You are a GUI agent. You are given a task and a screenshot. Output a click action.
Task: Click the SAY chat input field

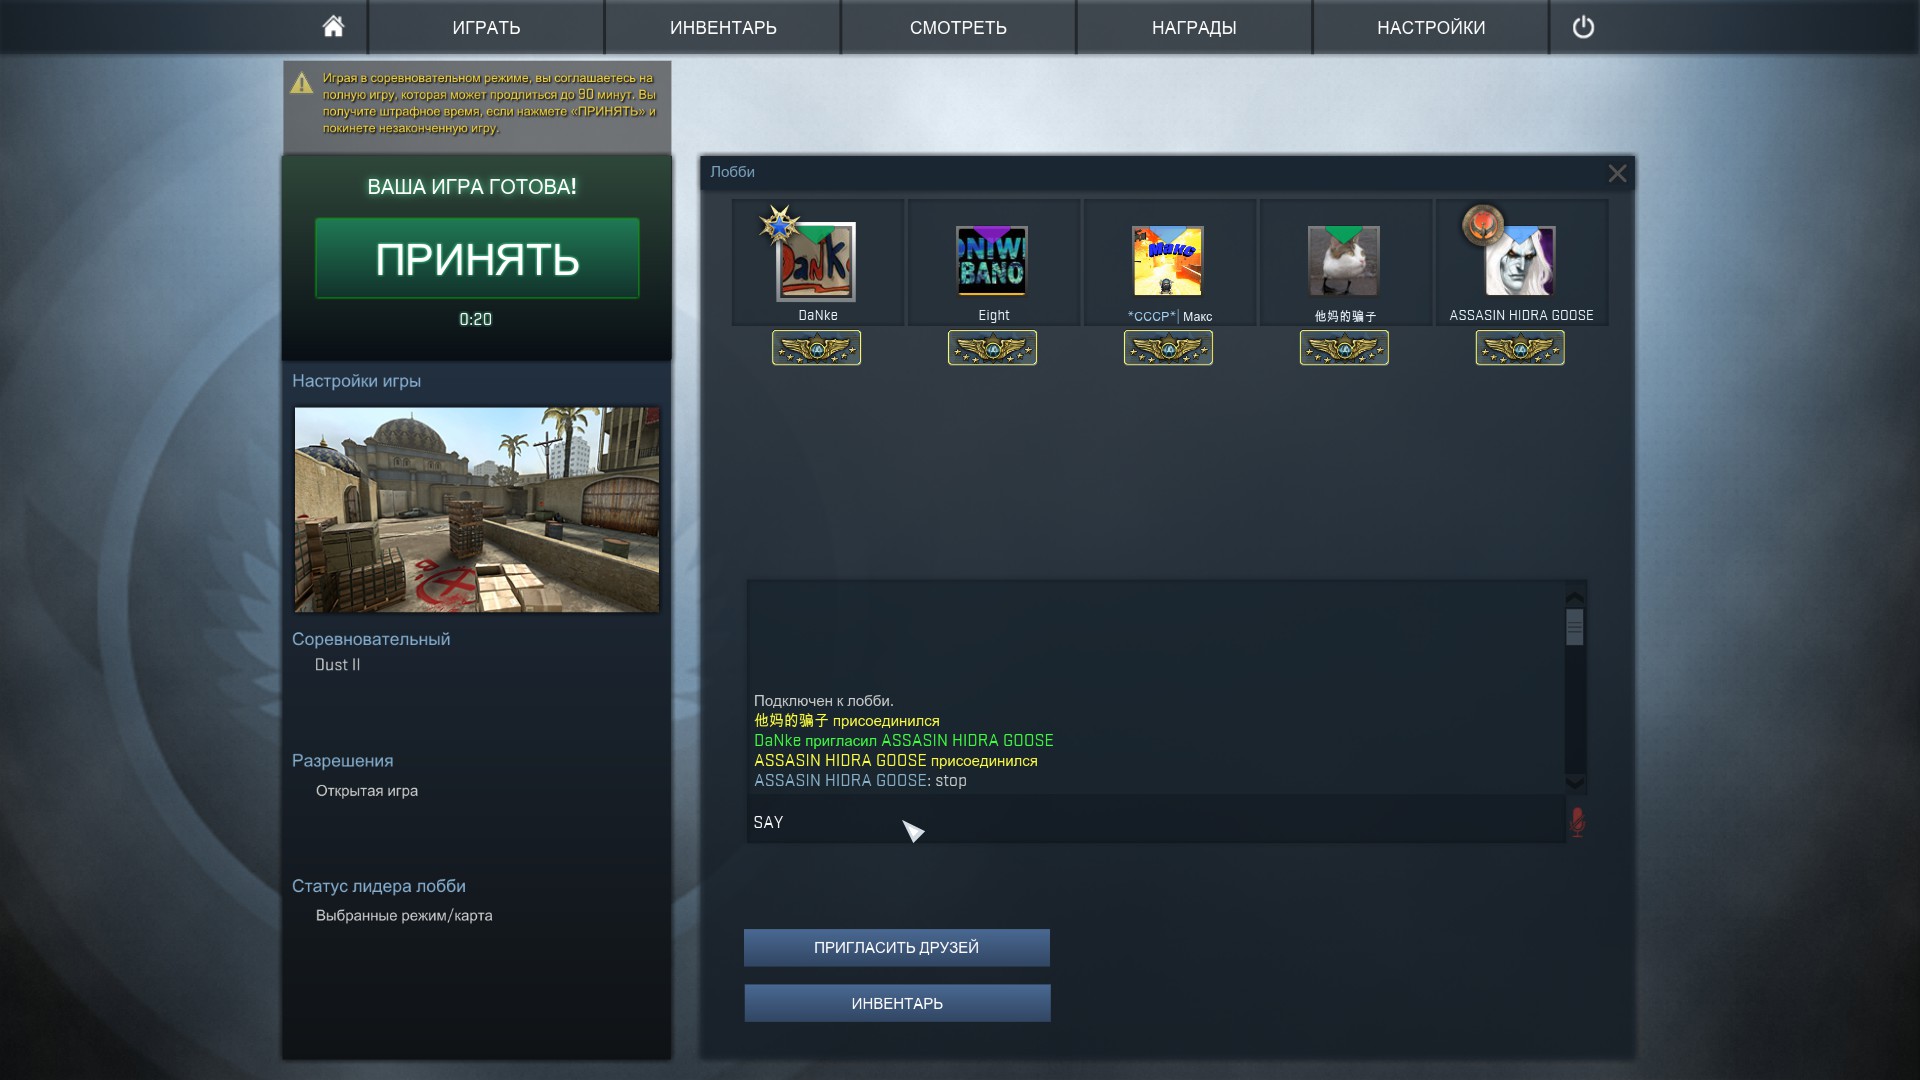[1150, 822]
